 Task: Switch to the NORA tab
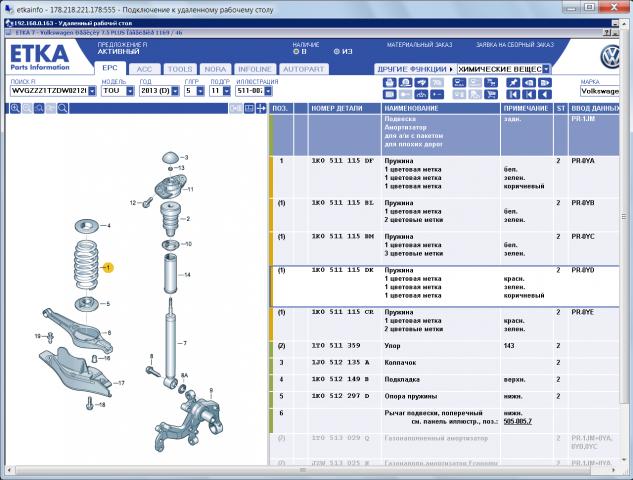click(215, 69)
